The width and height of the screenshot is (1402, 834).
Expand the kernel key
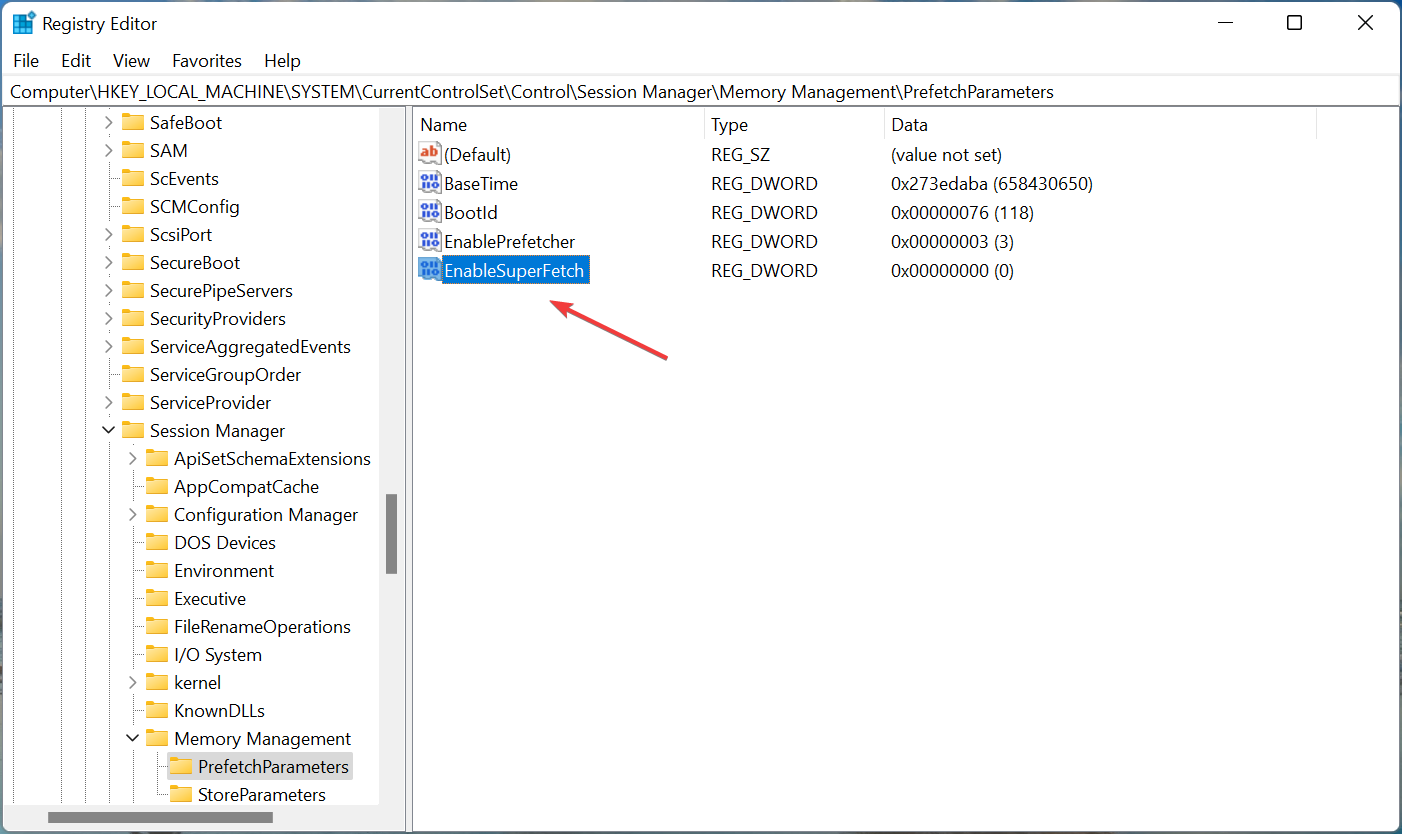pos(132,682)
